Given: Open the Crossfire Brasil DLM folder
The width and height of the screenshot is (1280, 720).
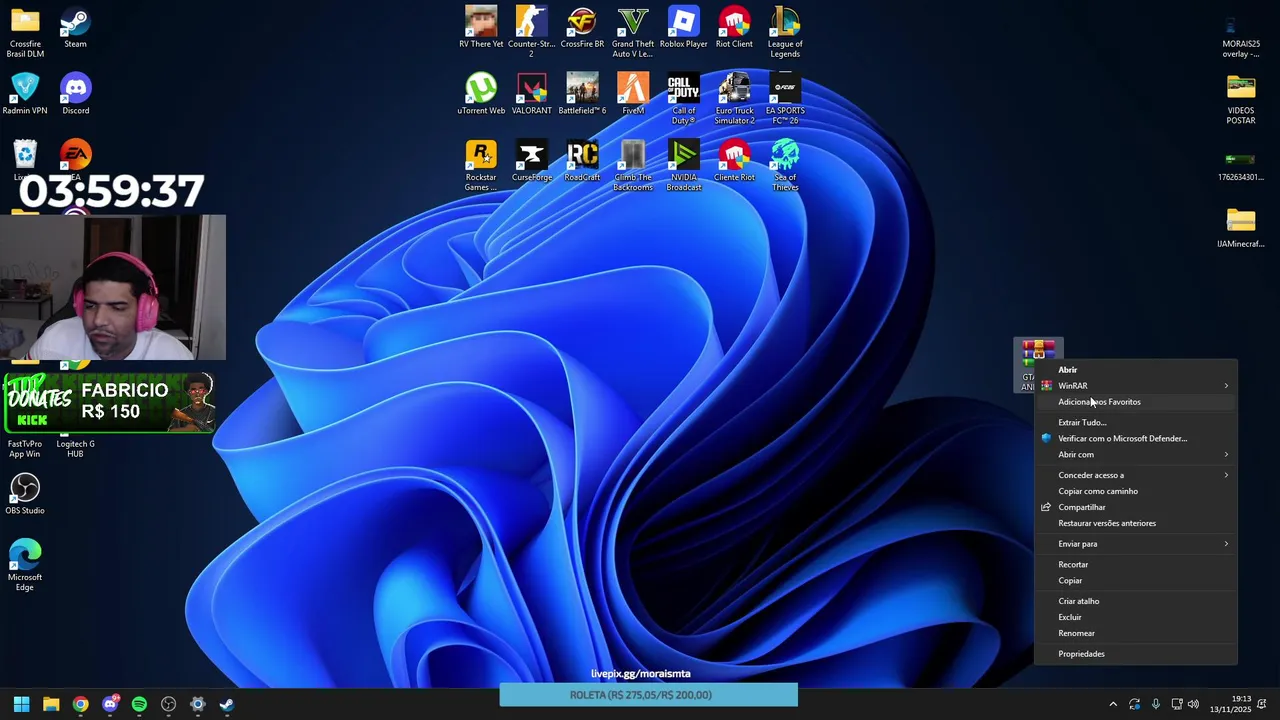Looking at the screenshot, I should coord(25,32).
